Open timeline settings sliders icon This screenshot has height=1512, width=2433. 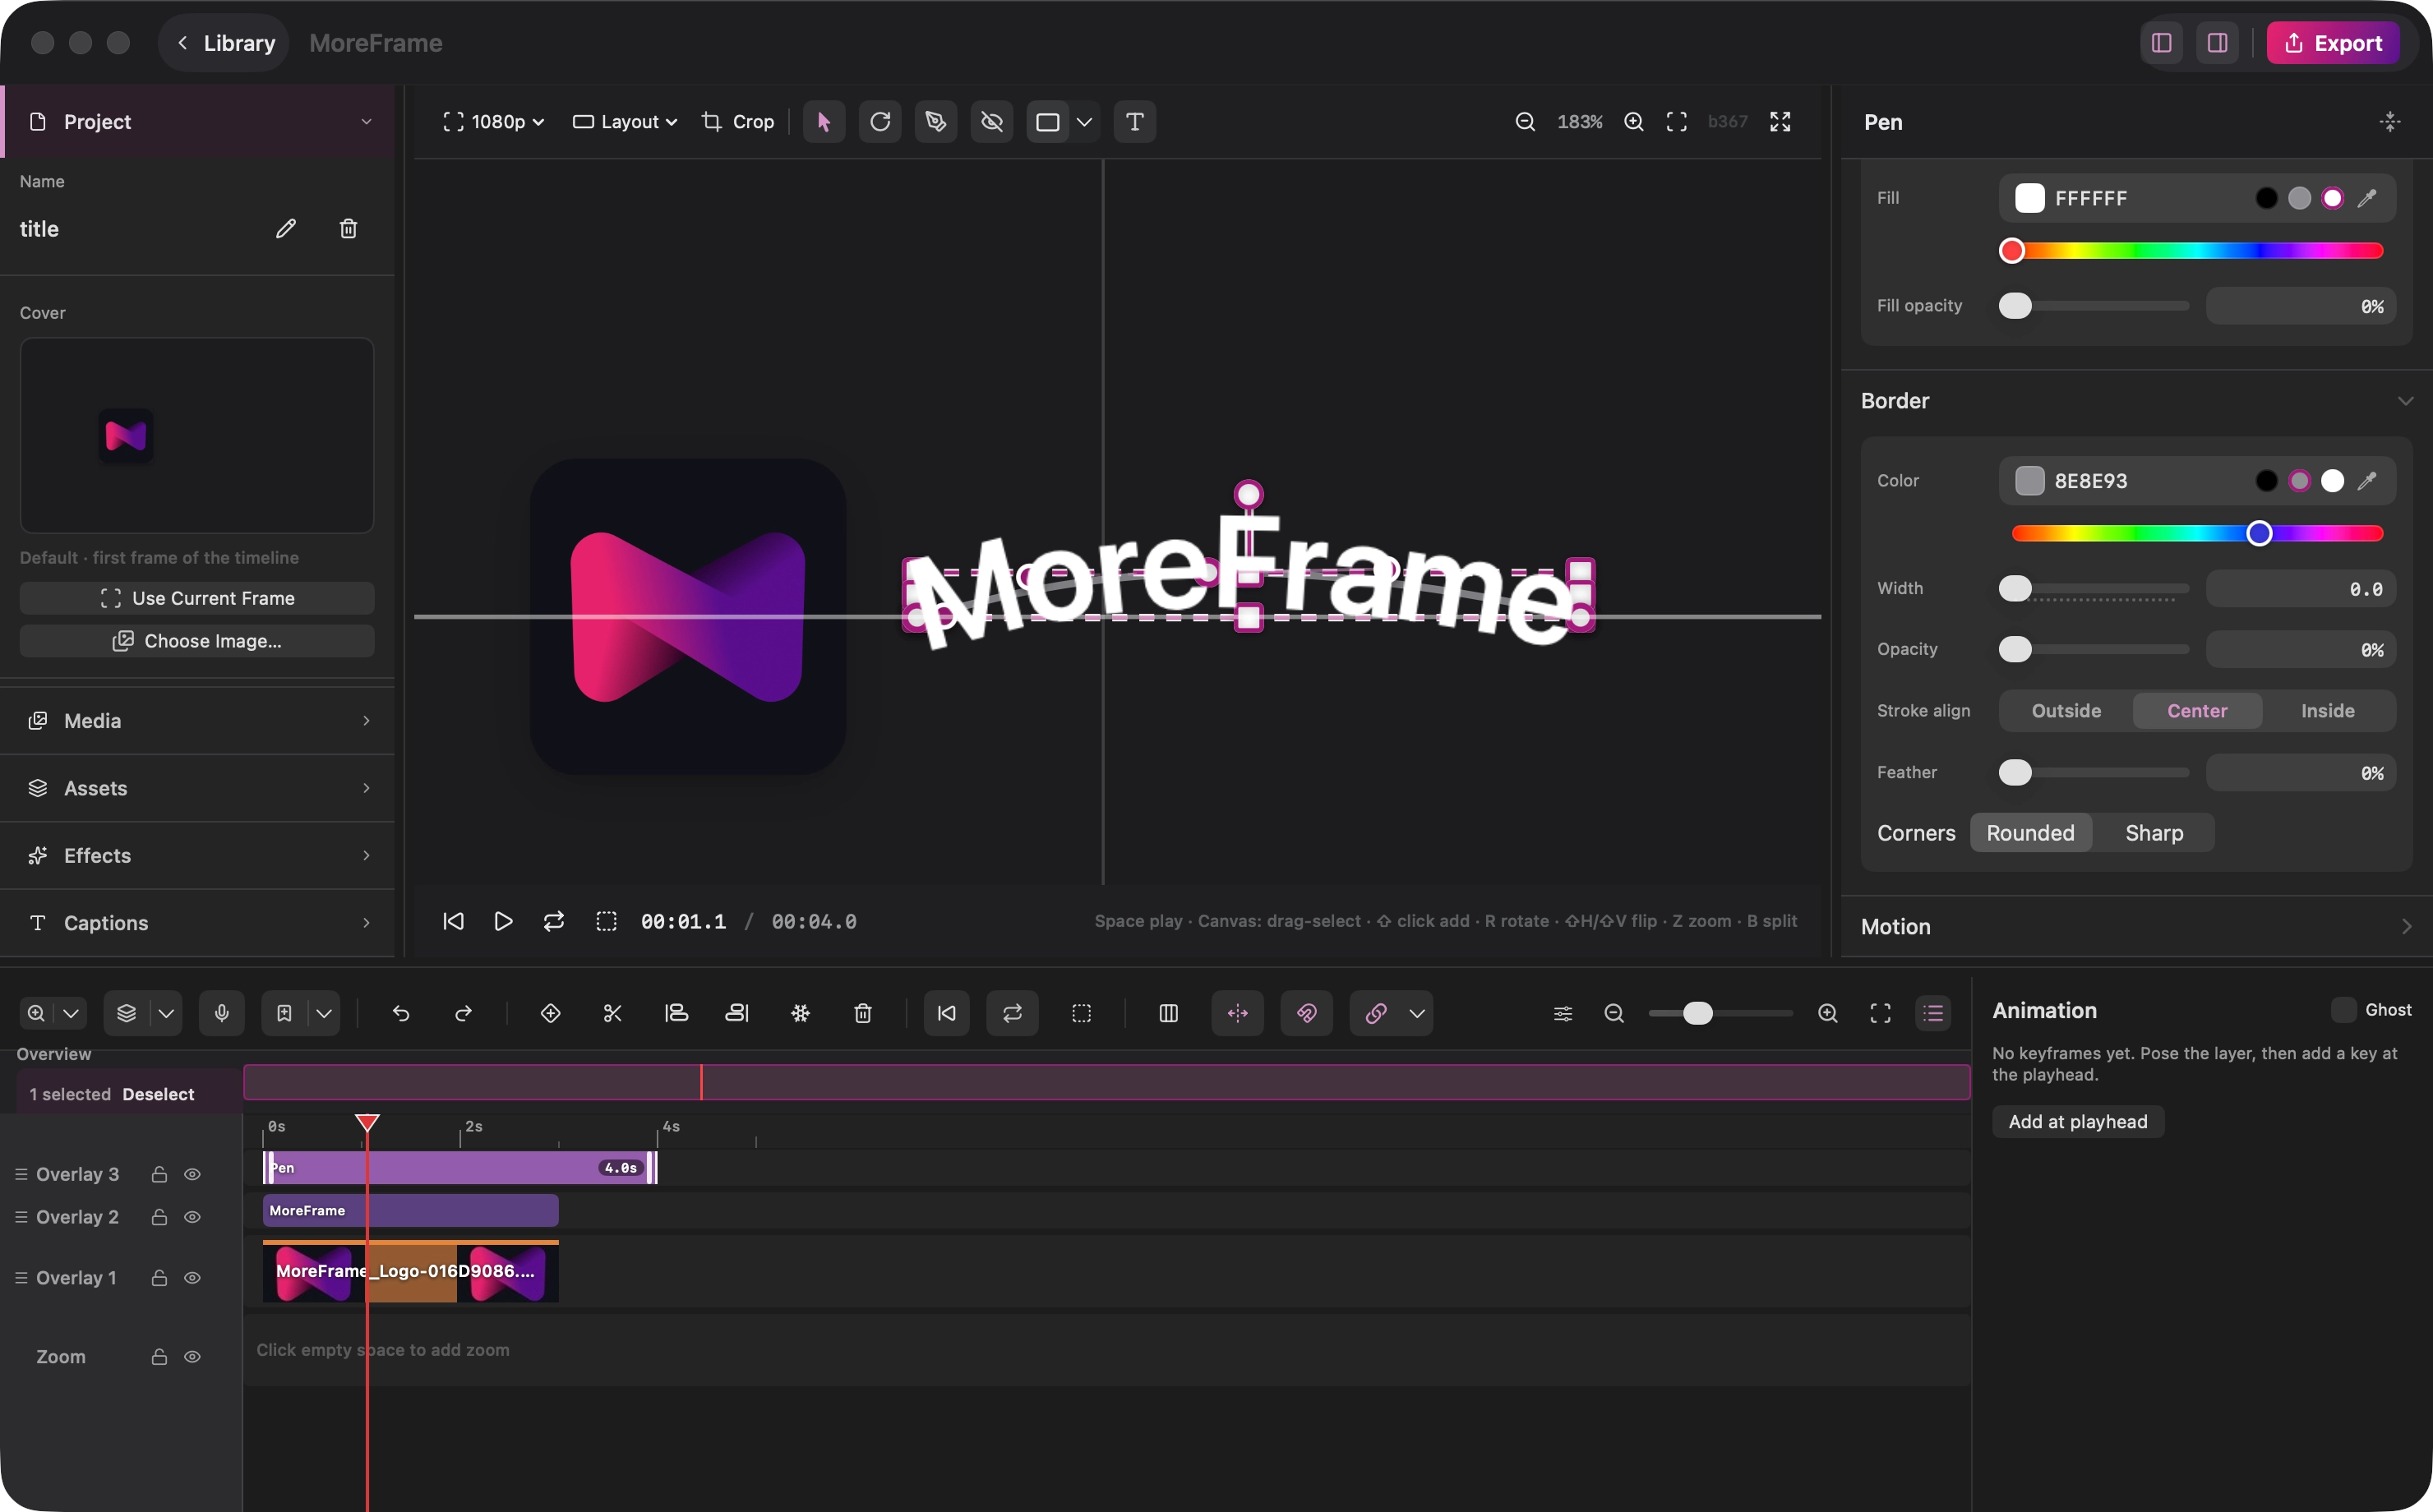pyautogui.click(x=1563, y=1013)
